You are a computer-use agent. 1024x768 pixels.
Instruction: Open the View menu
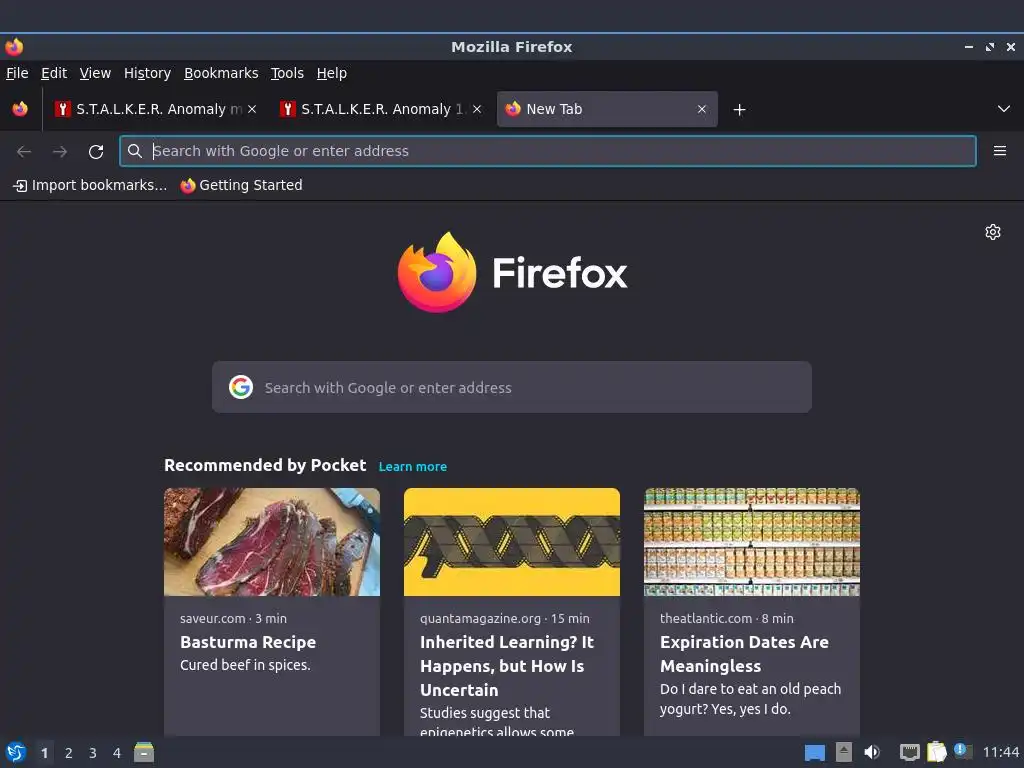[95, 73]
